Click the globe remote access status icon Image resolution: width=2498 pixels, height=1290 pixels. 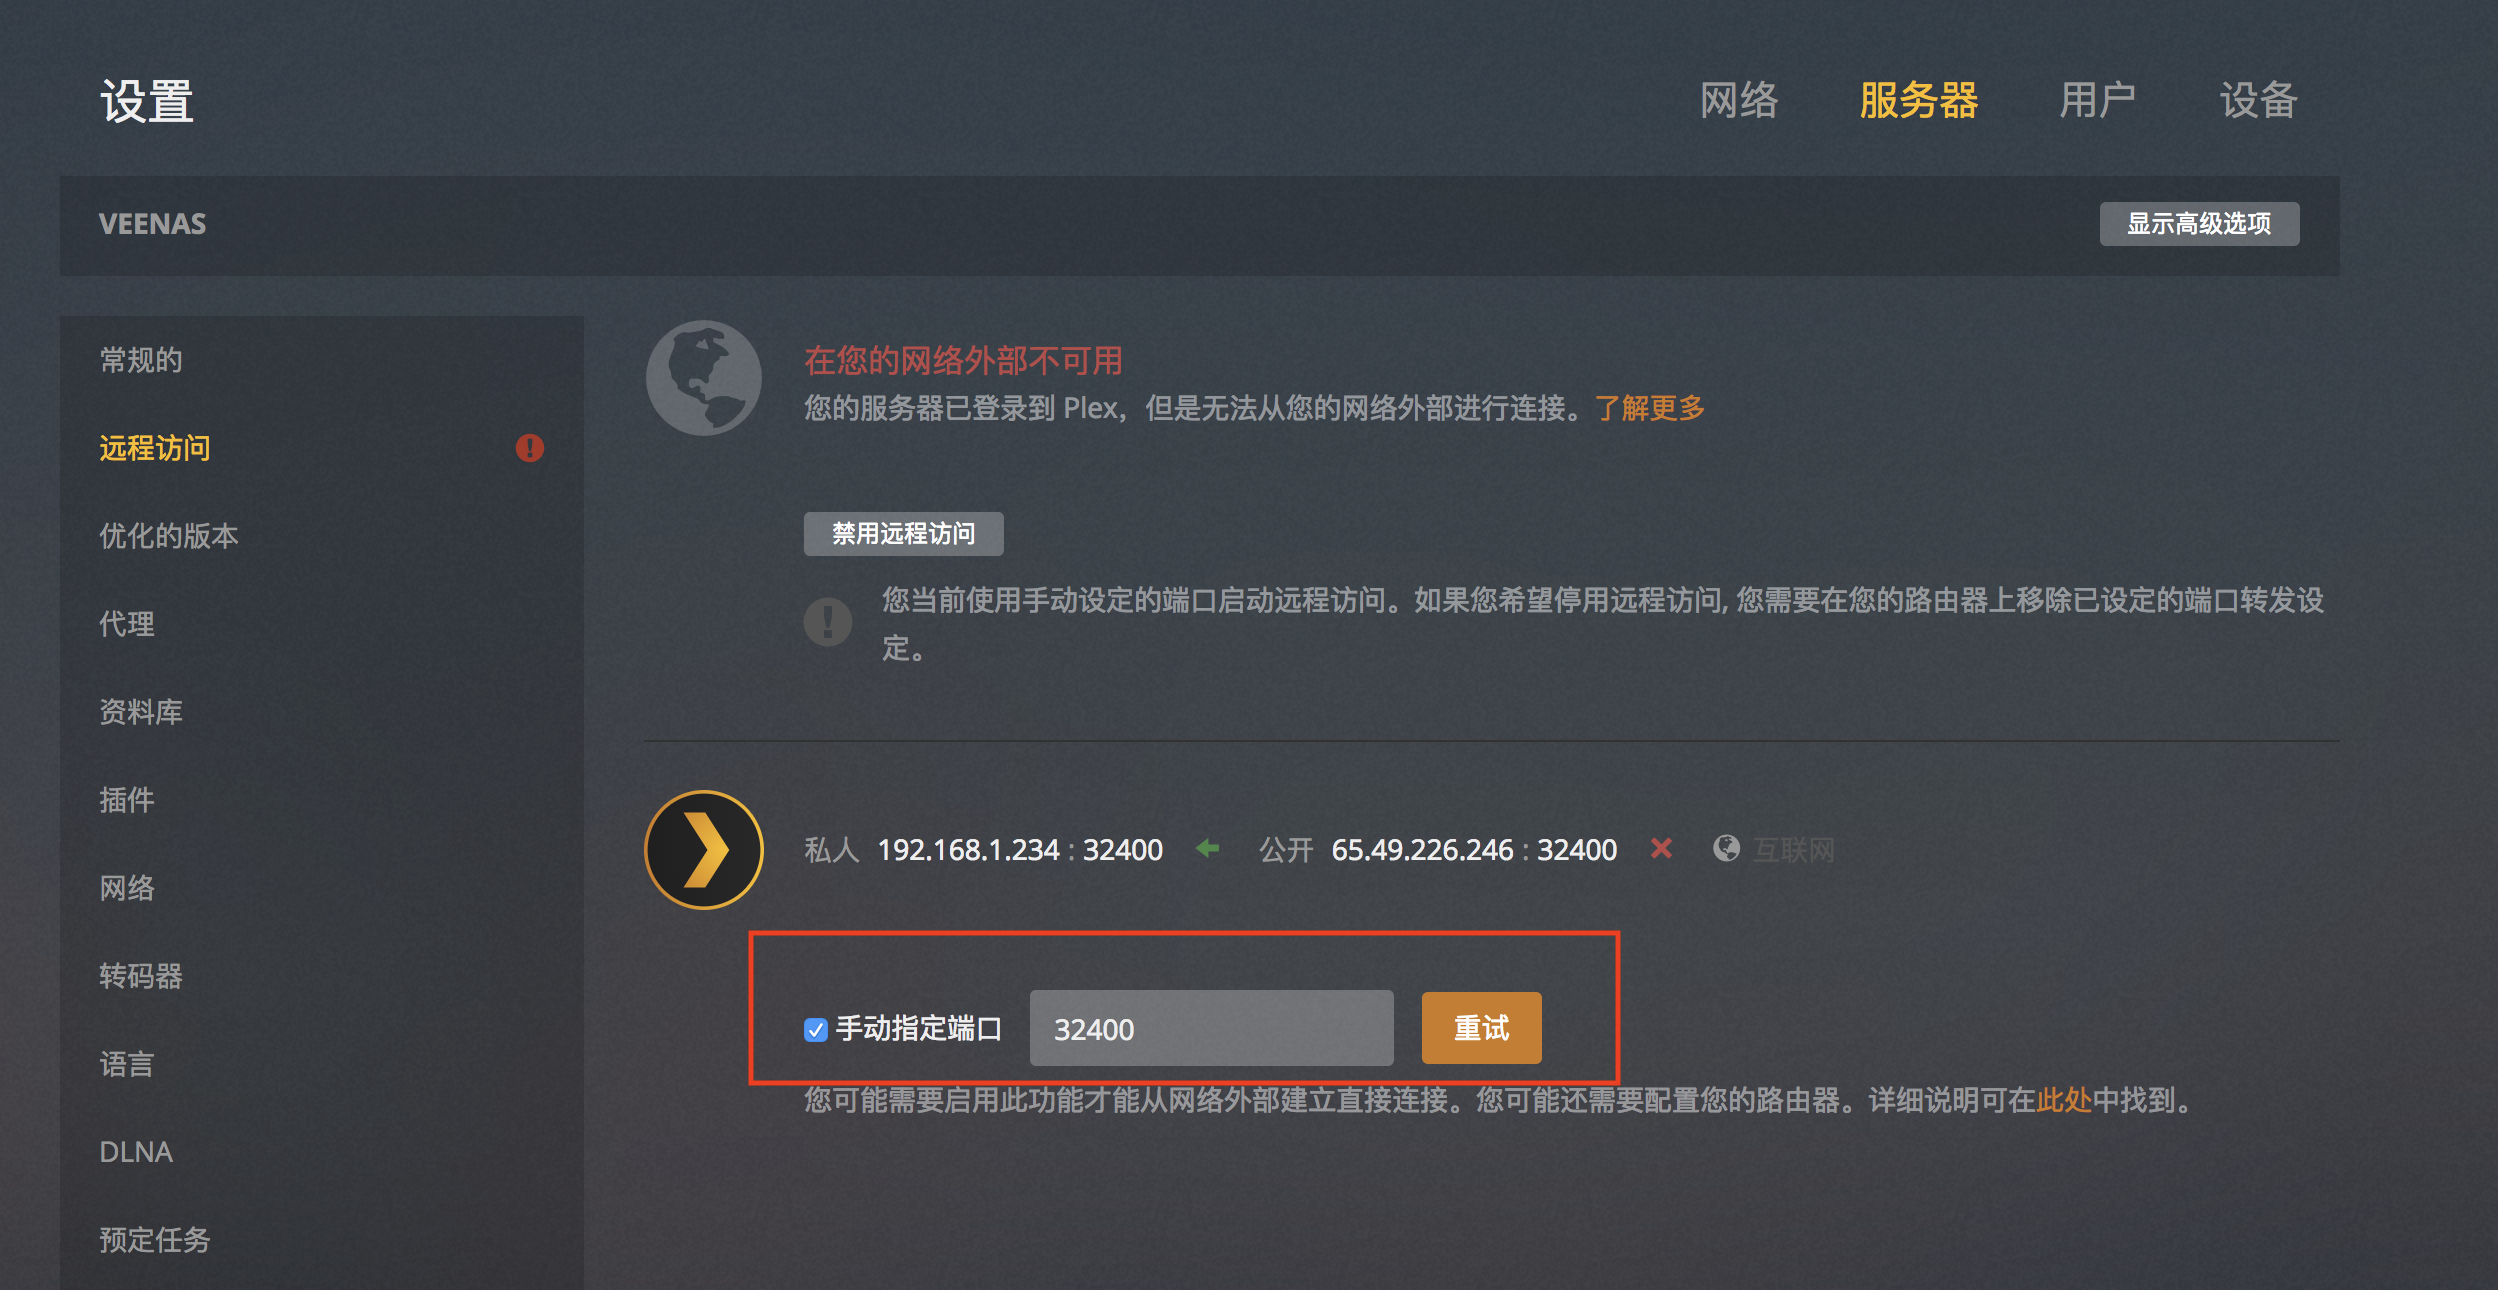tap(704, 378)
